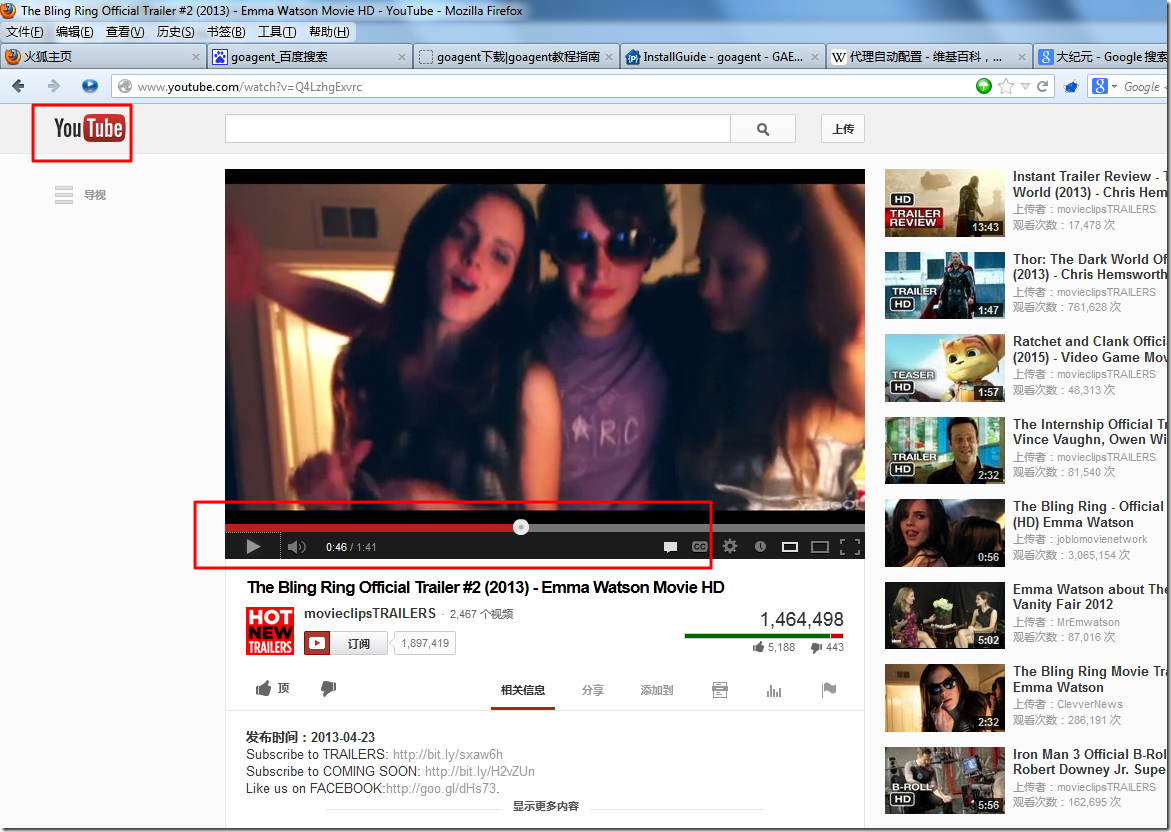Click 显示更多内容 to expand description
1171x832 pixels.
pyautogui.click(x=546, y=806)
